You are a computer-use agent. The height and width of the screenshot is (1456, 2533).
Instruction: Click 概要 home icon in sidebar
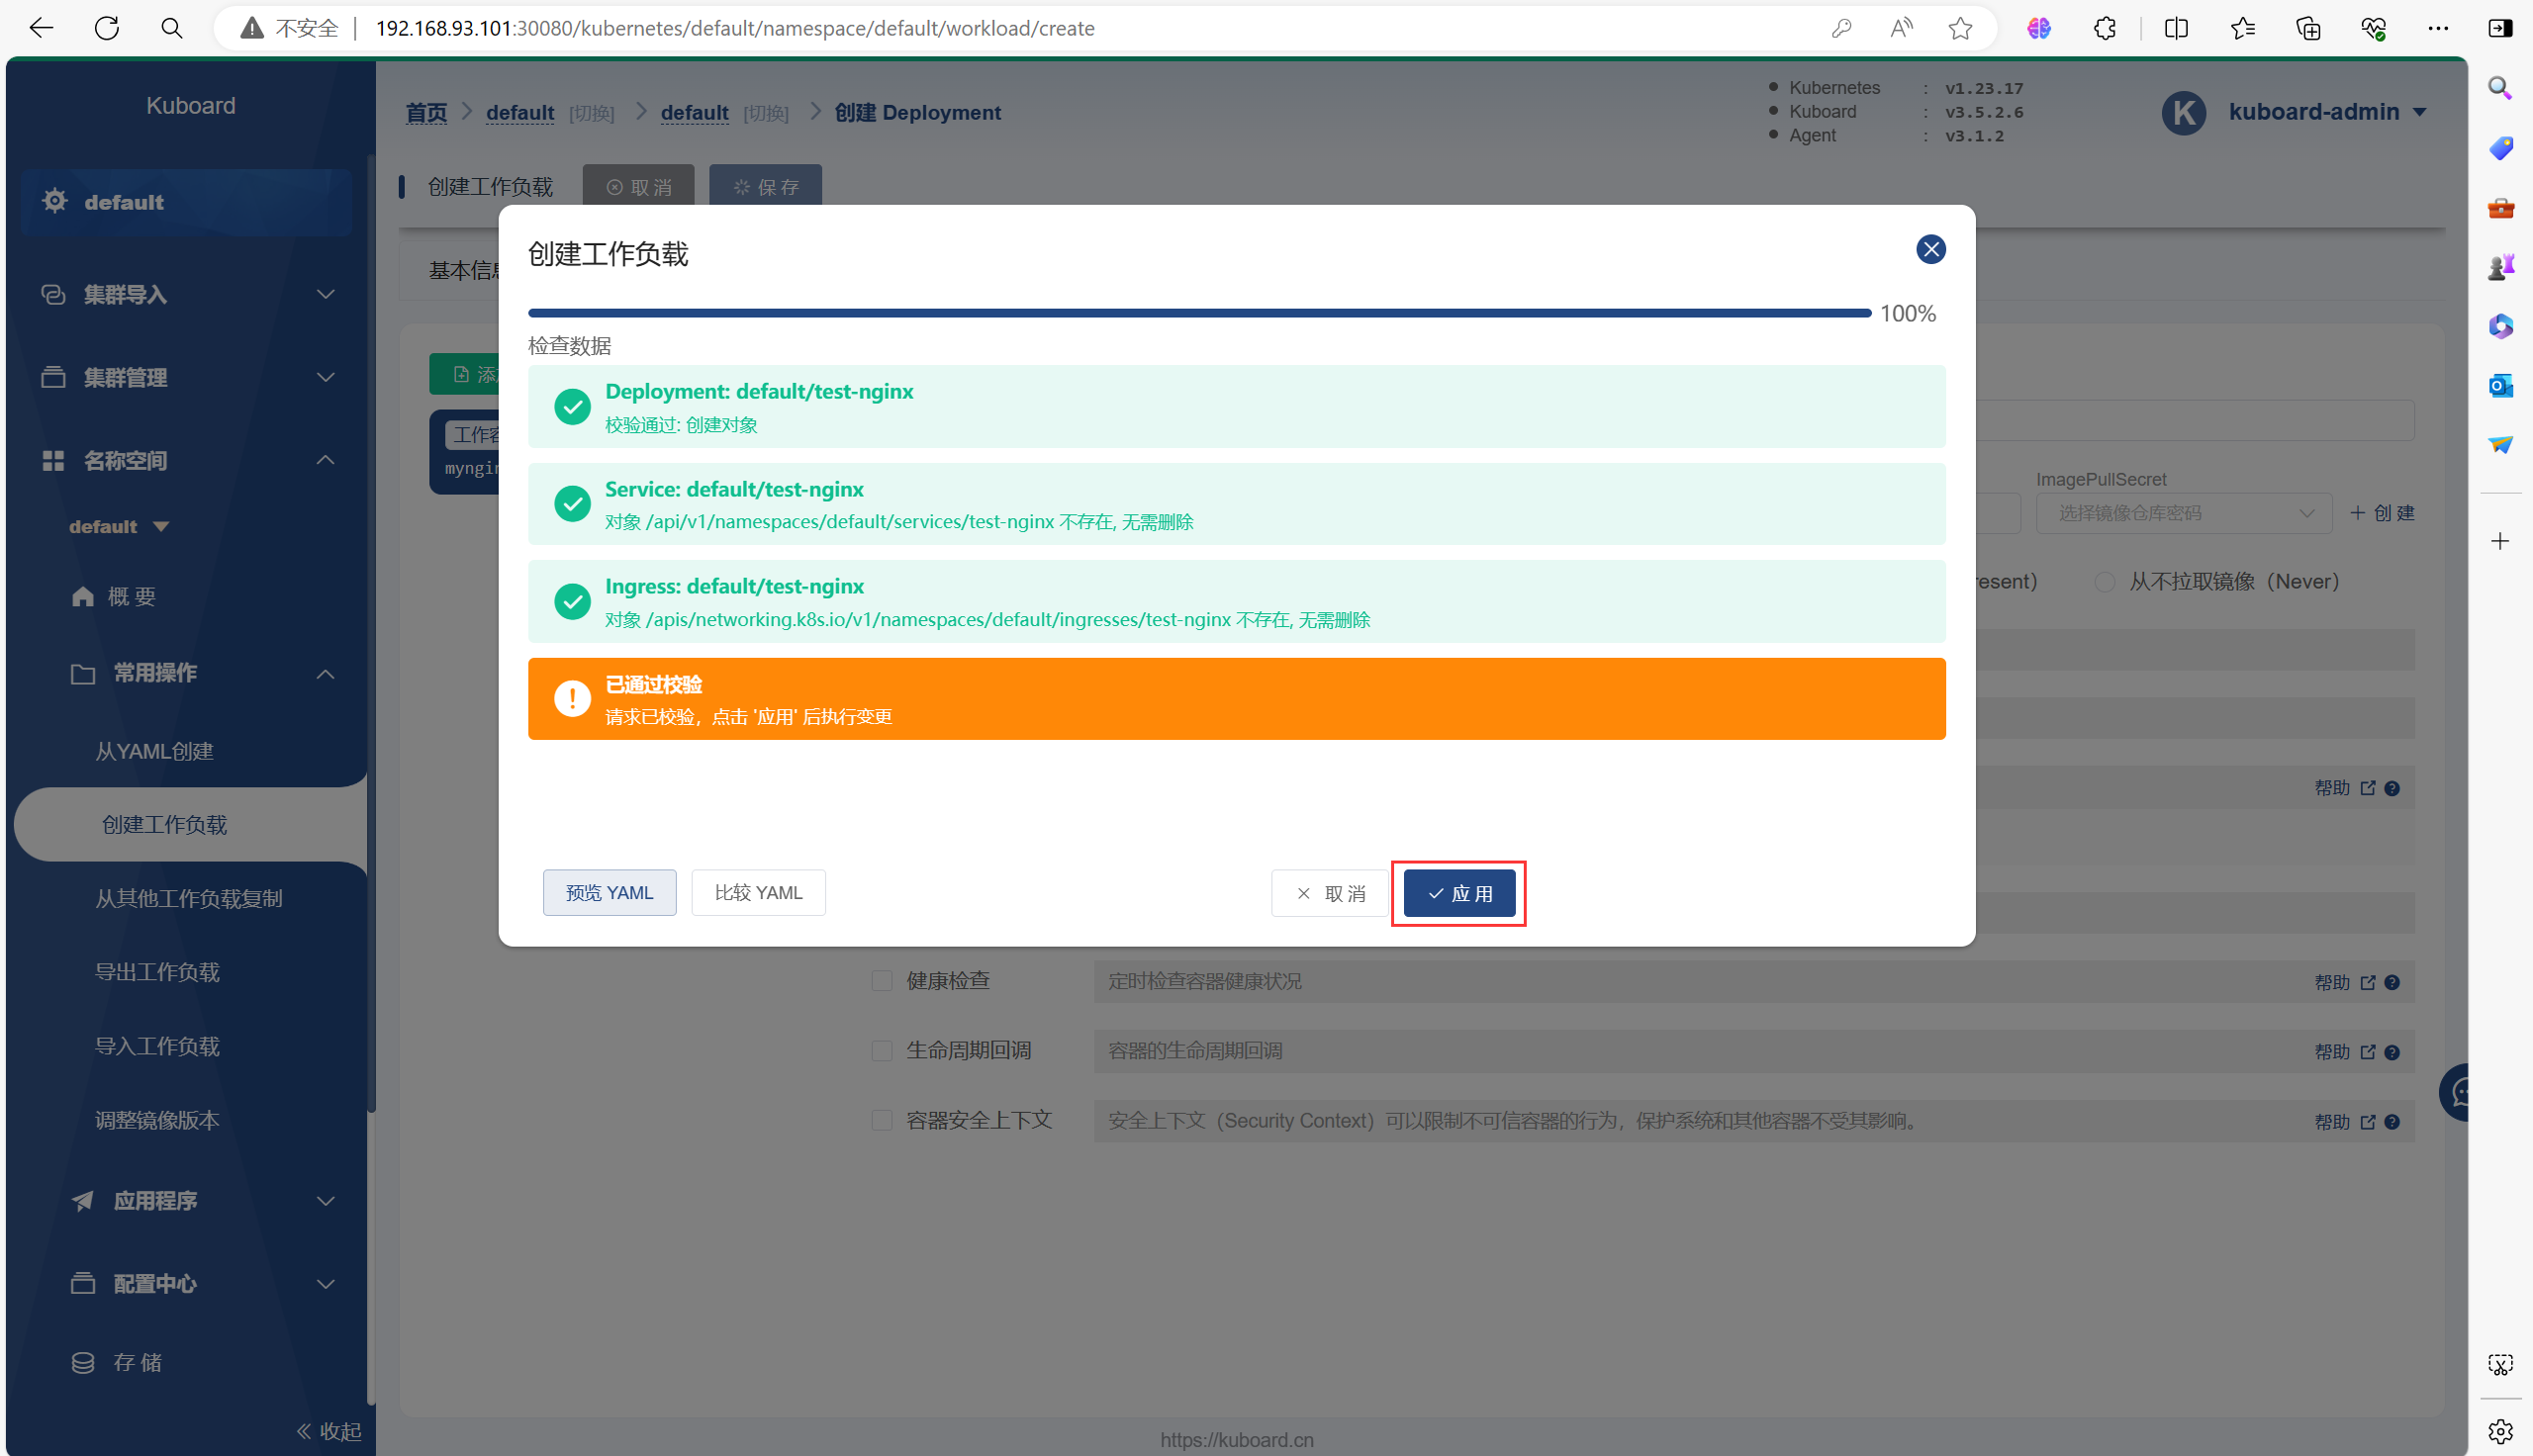83,597
